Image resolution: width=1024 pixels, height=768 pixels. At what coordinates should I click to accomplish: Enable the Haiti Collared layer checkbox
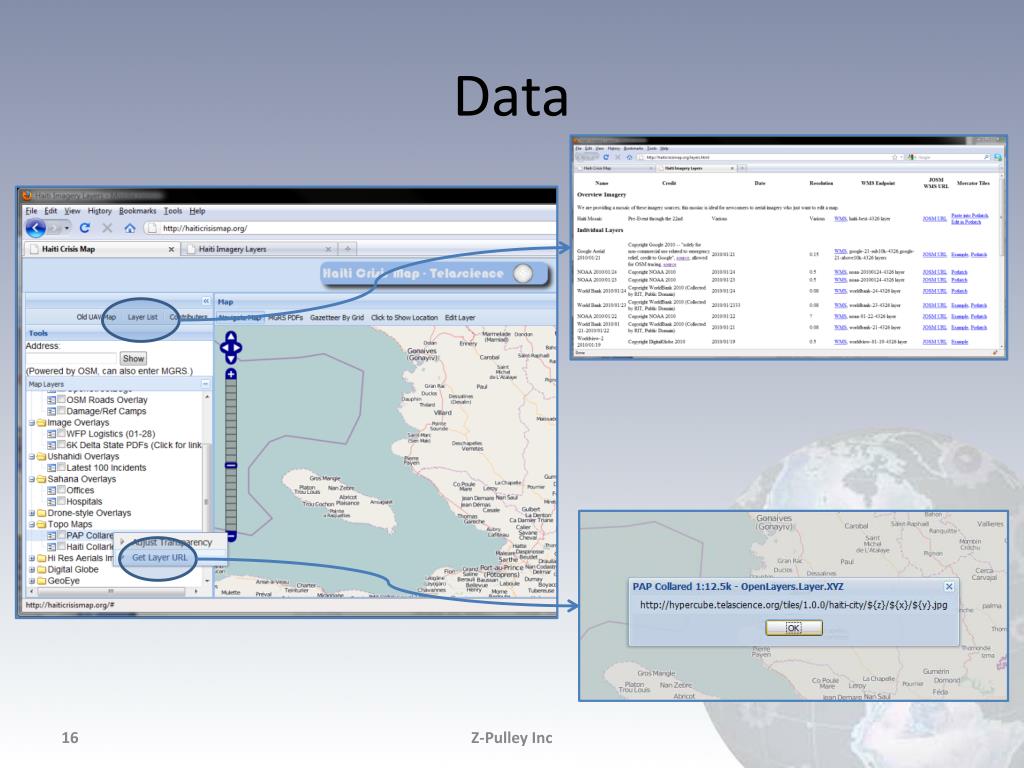(x=61, y=546)
